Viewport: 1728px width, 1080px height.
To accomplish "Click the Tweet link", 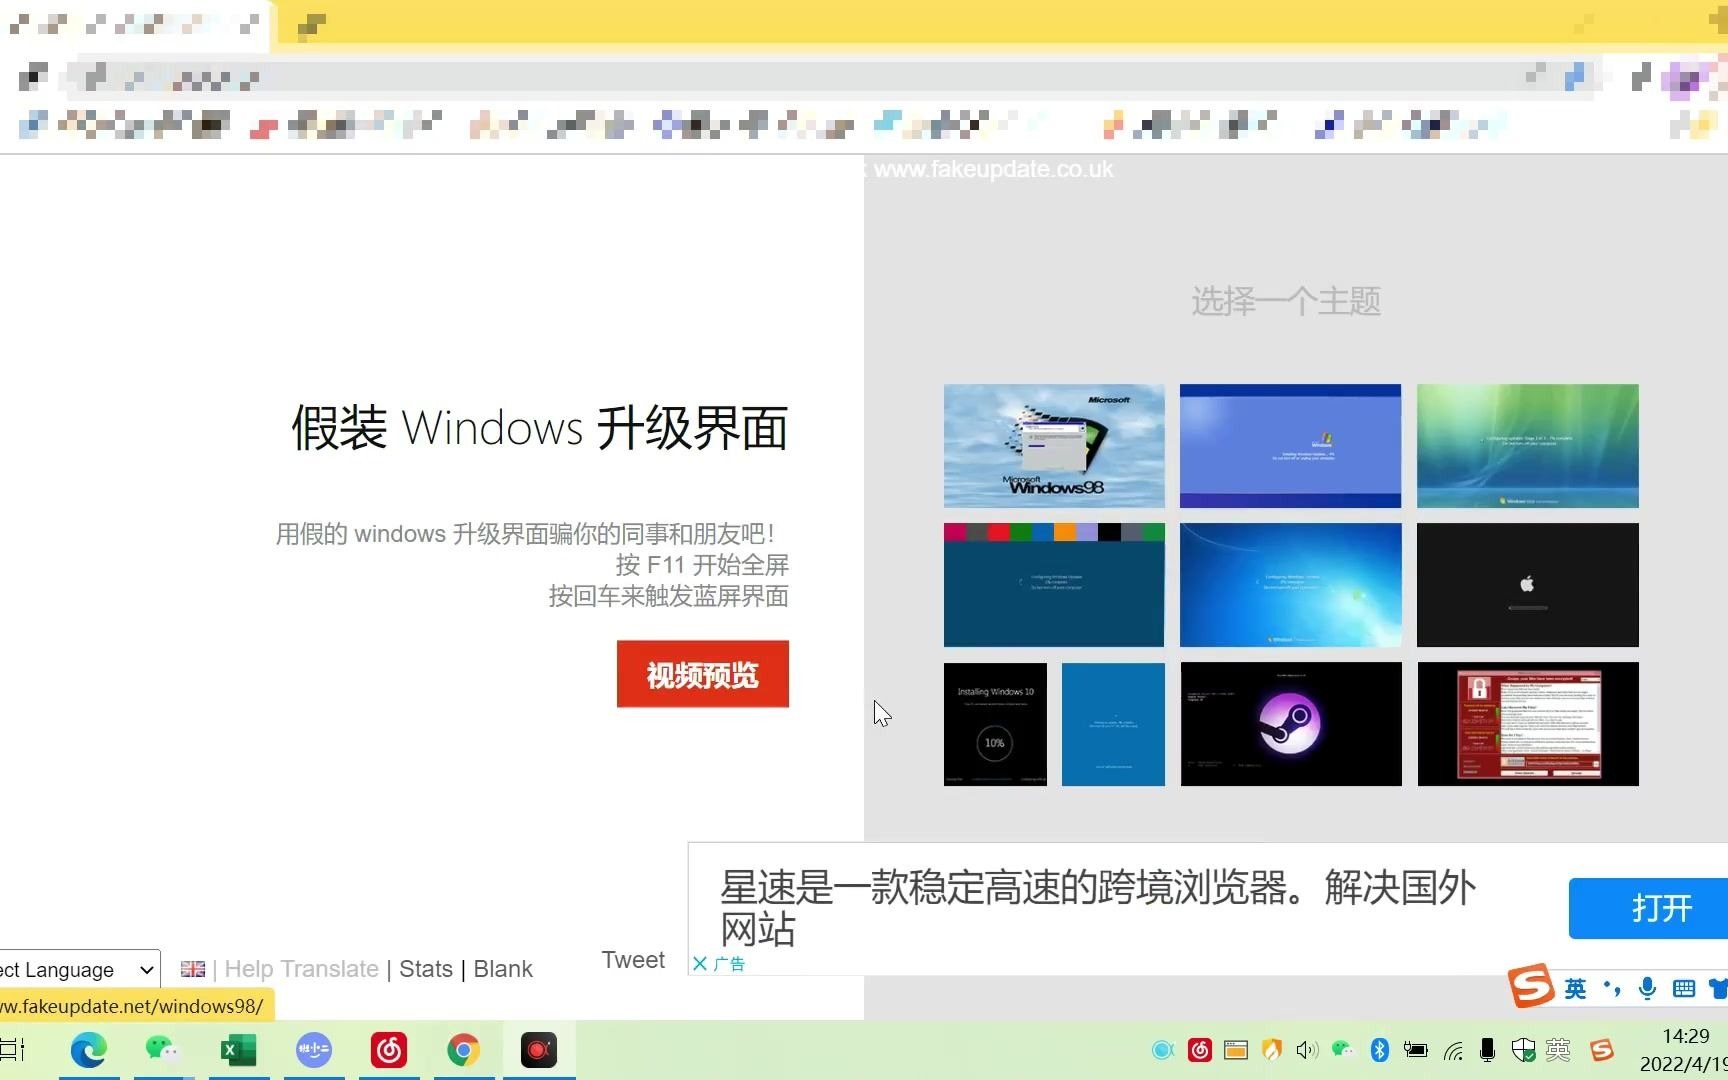I will click(633, 960).
